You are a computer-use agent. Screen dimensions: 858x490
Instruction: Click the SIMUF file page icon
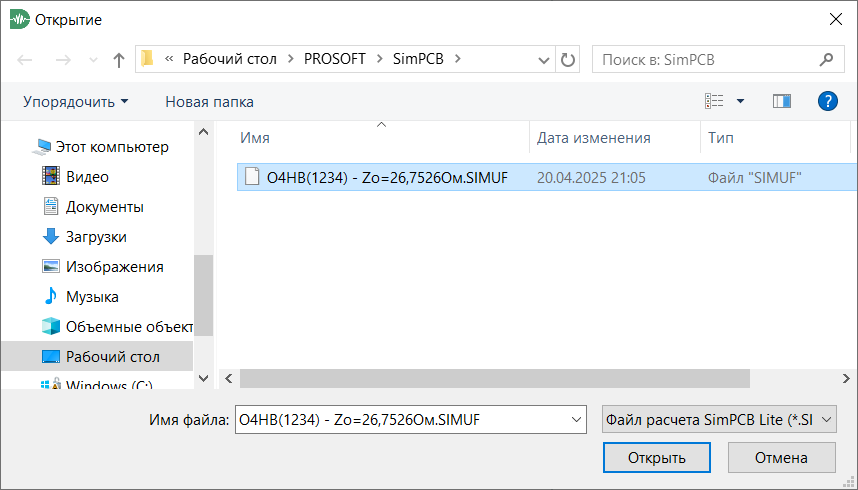pyautogui.click(x=252, y=177)
